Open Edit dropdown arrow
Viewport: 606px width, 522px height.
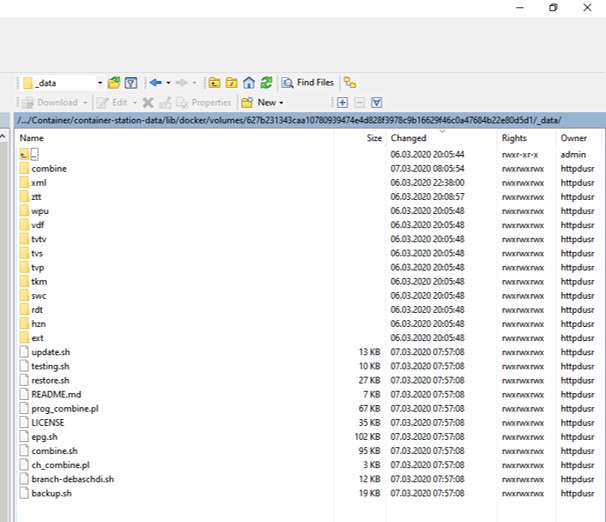(135, 103)
